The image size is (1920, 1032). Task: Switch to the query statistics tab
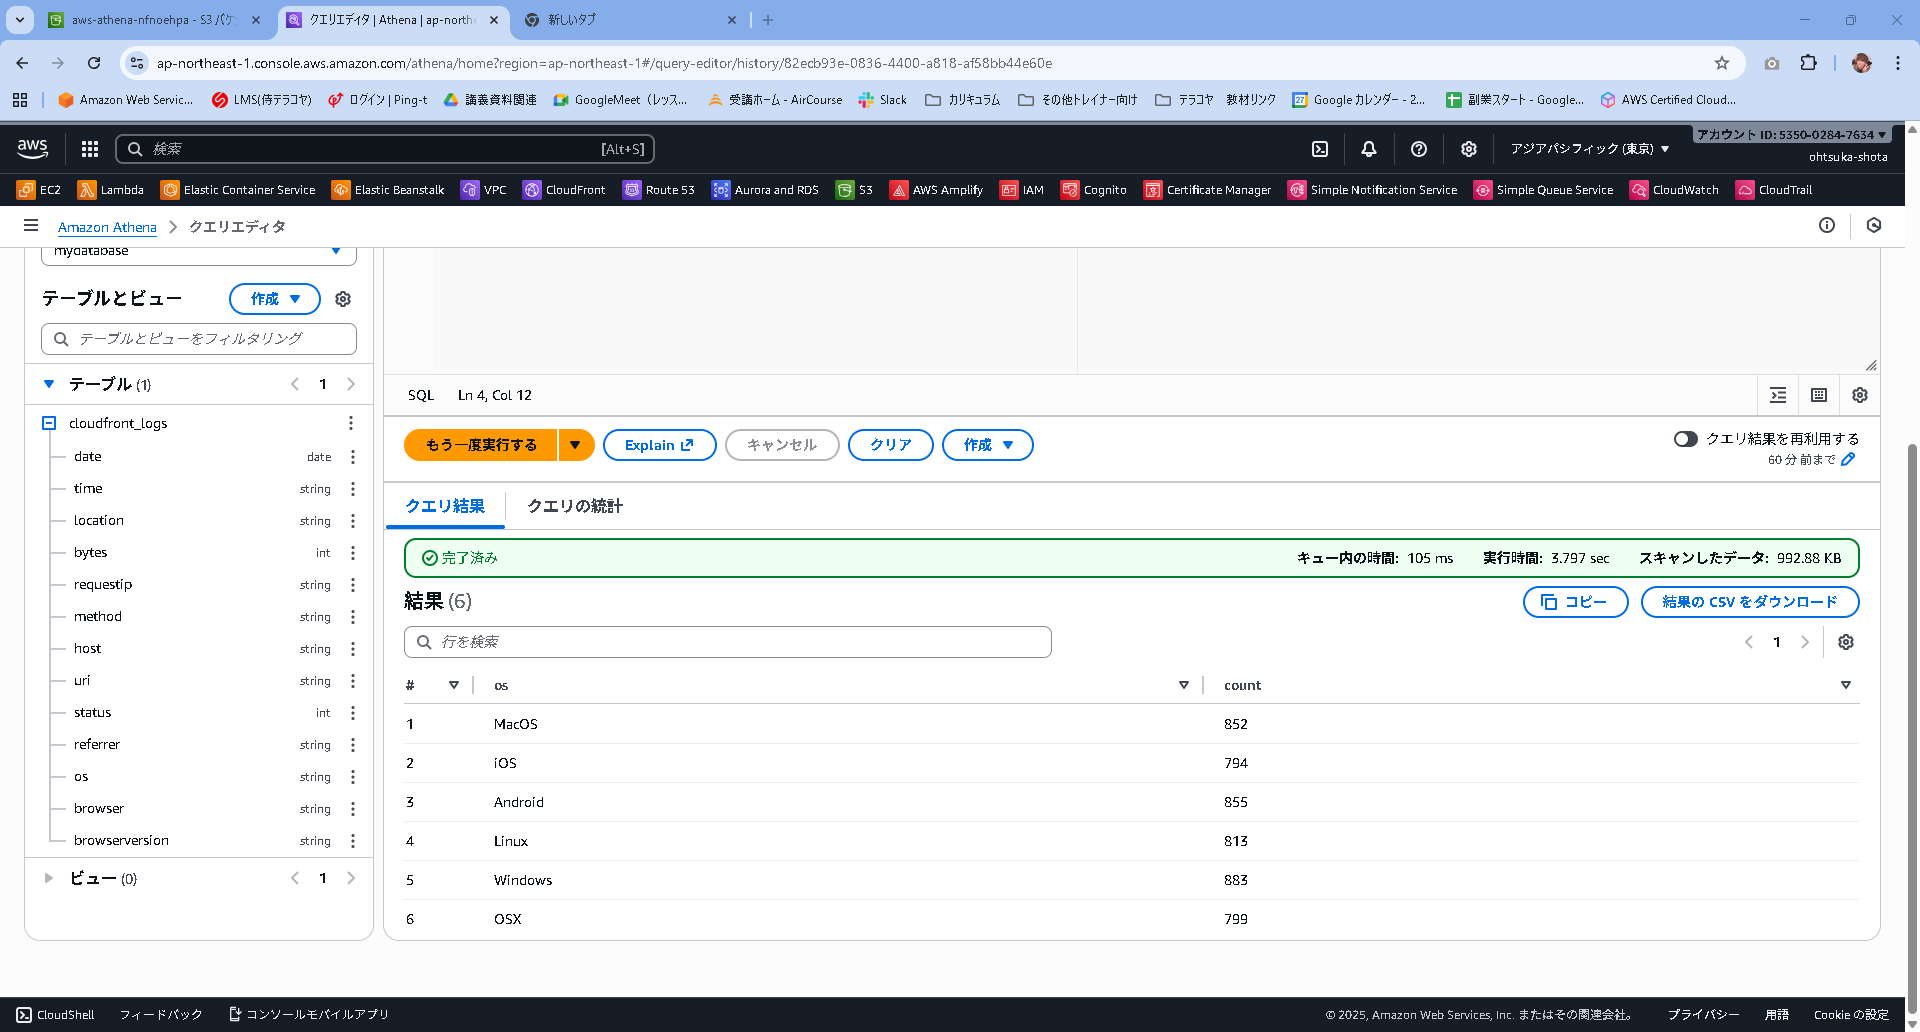(x=575, y=506)
